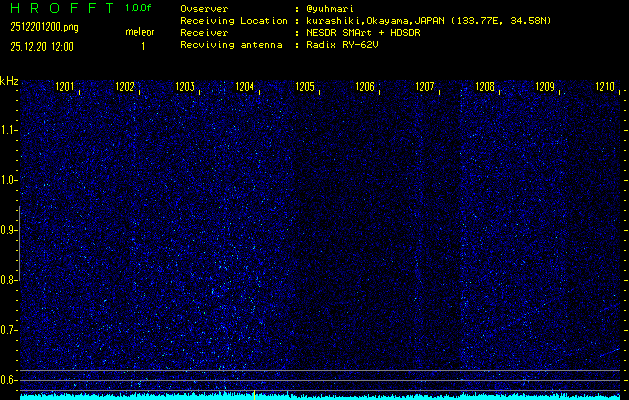Click the NESDR SMArt + HDSDR text
This screenshot has width=629, height=400.
pyautogui.click(x=363, y=33)
